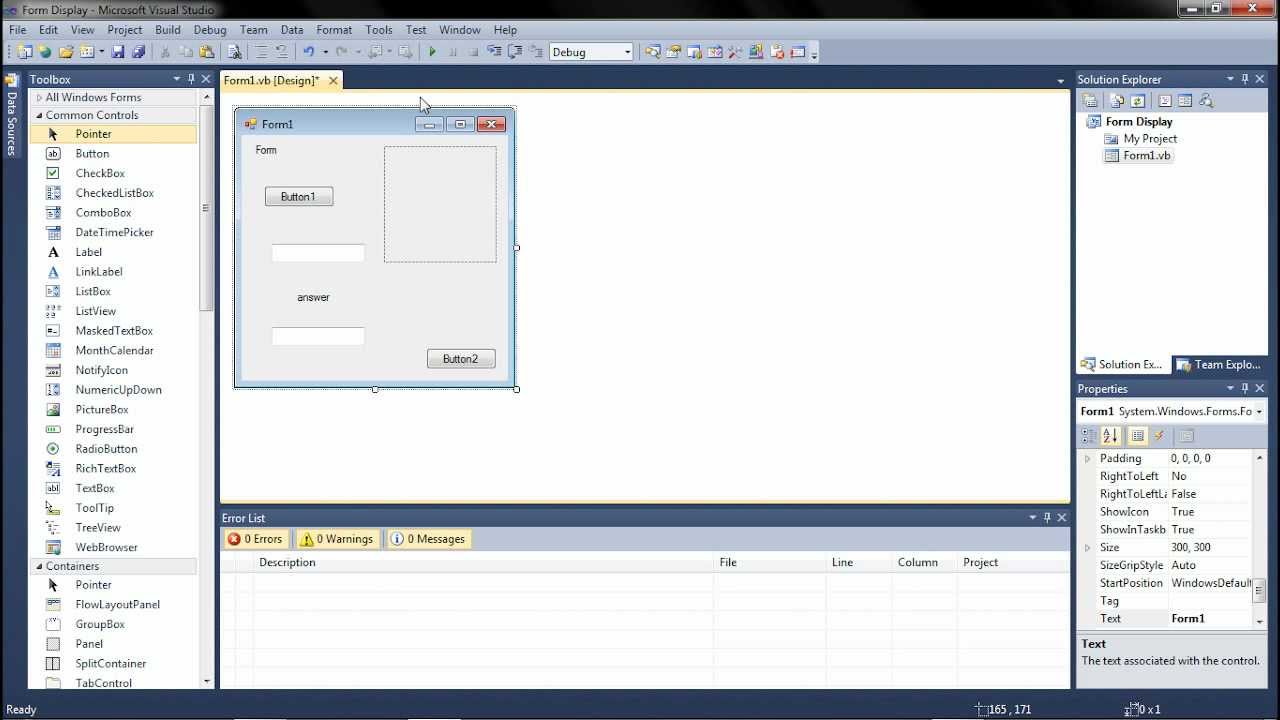Click Button2 on the form designer
The width and height of the screenshot is (1280, 720).
[461, 359]
